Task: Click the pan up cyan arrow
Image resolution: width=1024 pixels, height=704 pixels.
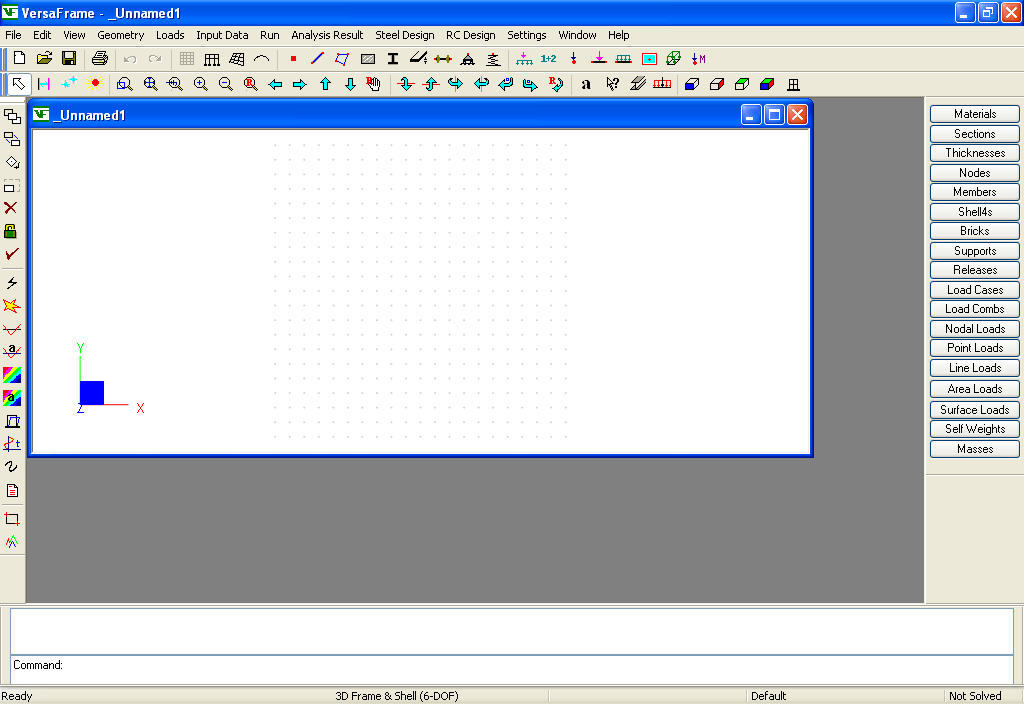Action: pos(325,84)
